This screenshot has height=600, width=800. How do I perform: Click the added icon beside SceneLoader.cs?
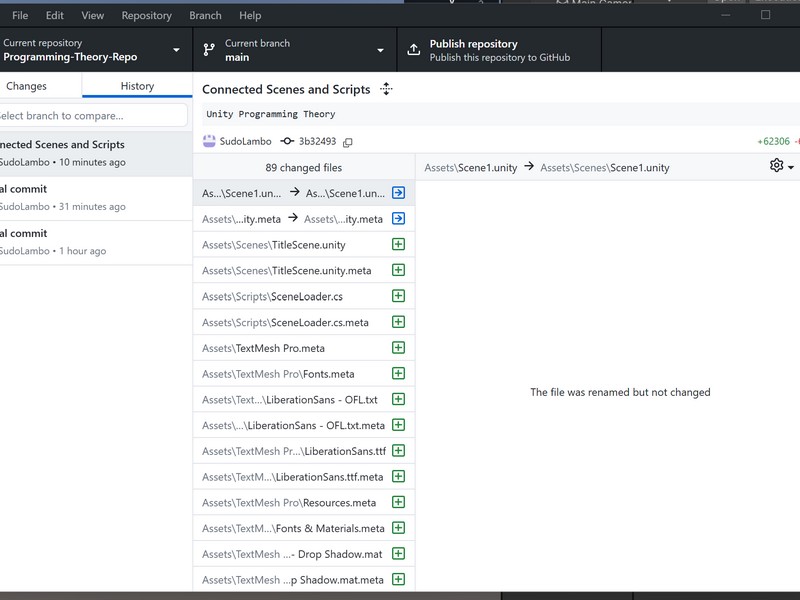[398, 296]
